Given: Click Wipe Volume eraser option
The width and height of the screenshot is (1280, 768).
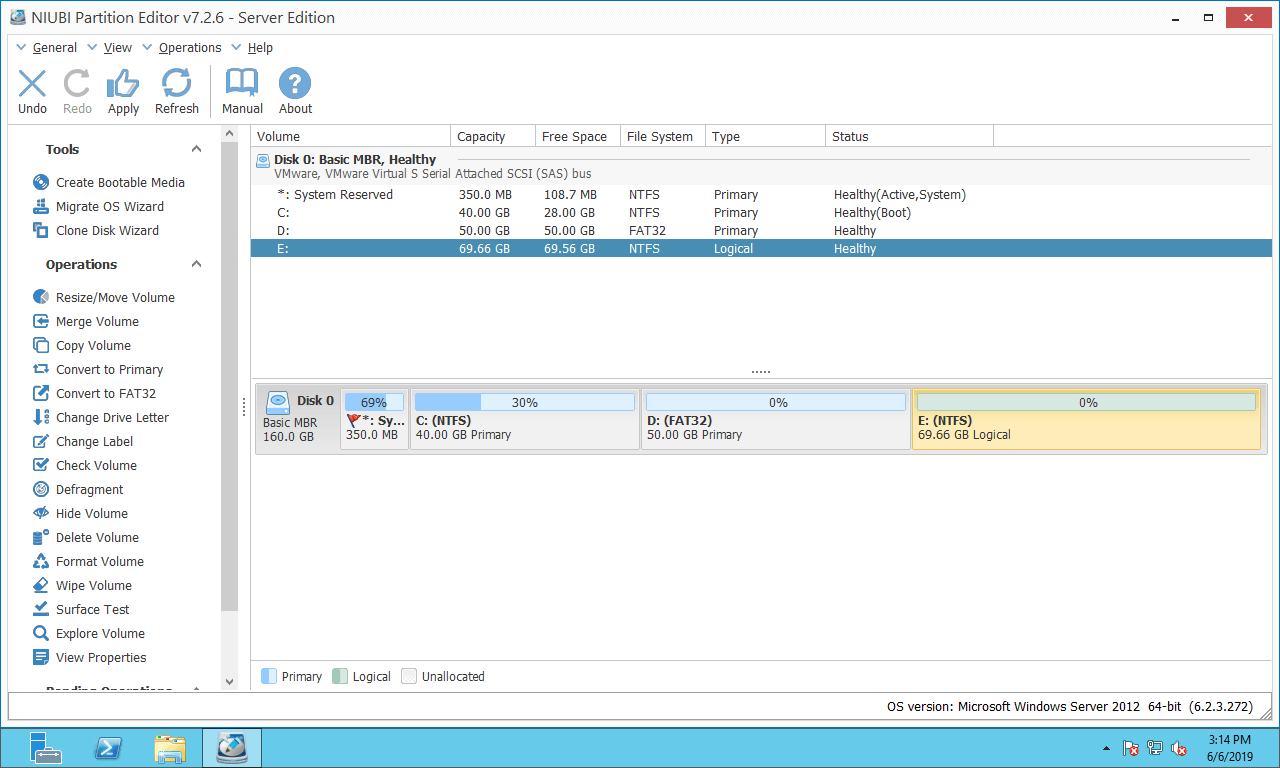Looking at the screenshot, I should [93, 586].
